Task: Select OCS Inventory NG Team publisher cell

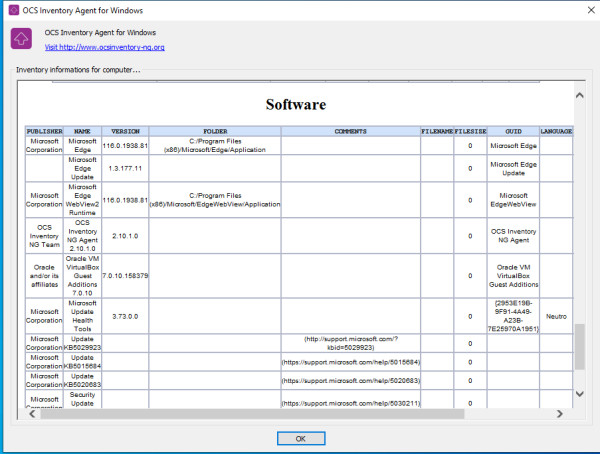Action: tap(44, 236)
